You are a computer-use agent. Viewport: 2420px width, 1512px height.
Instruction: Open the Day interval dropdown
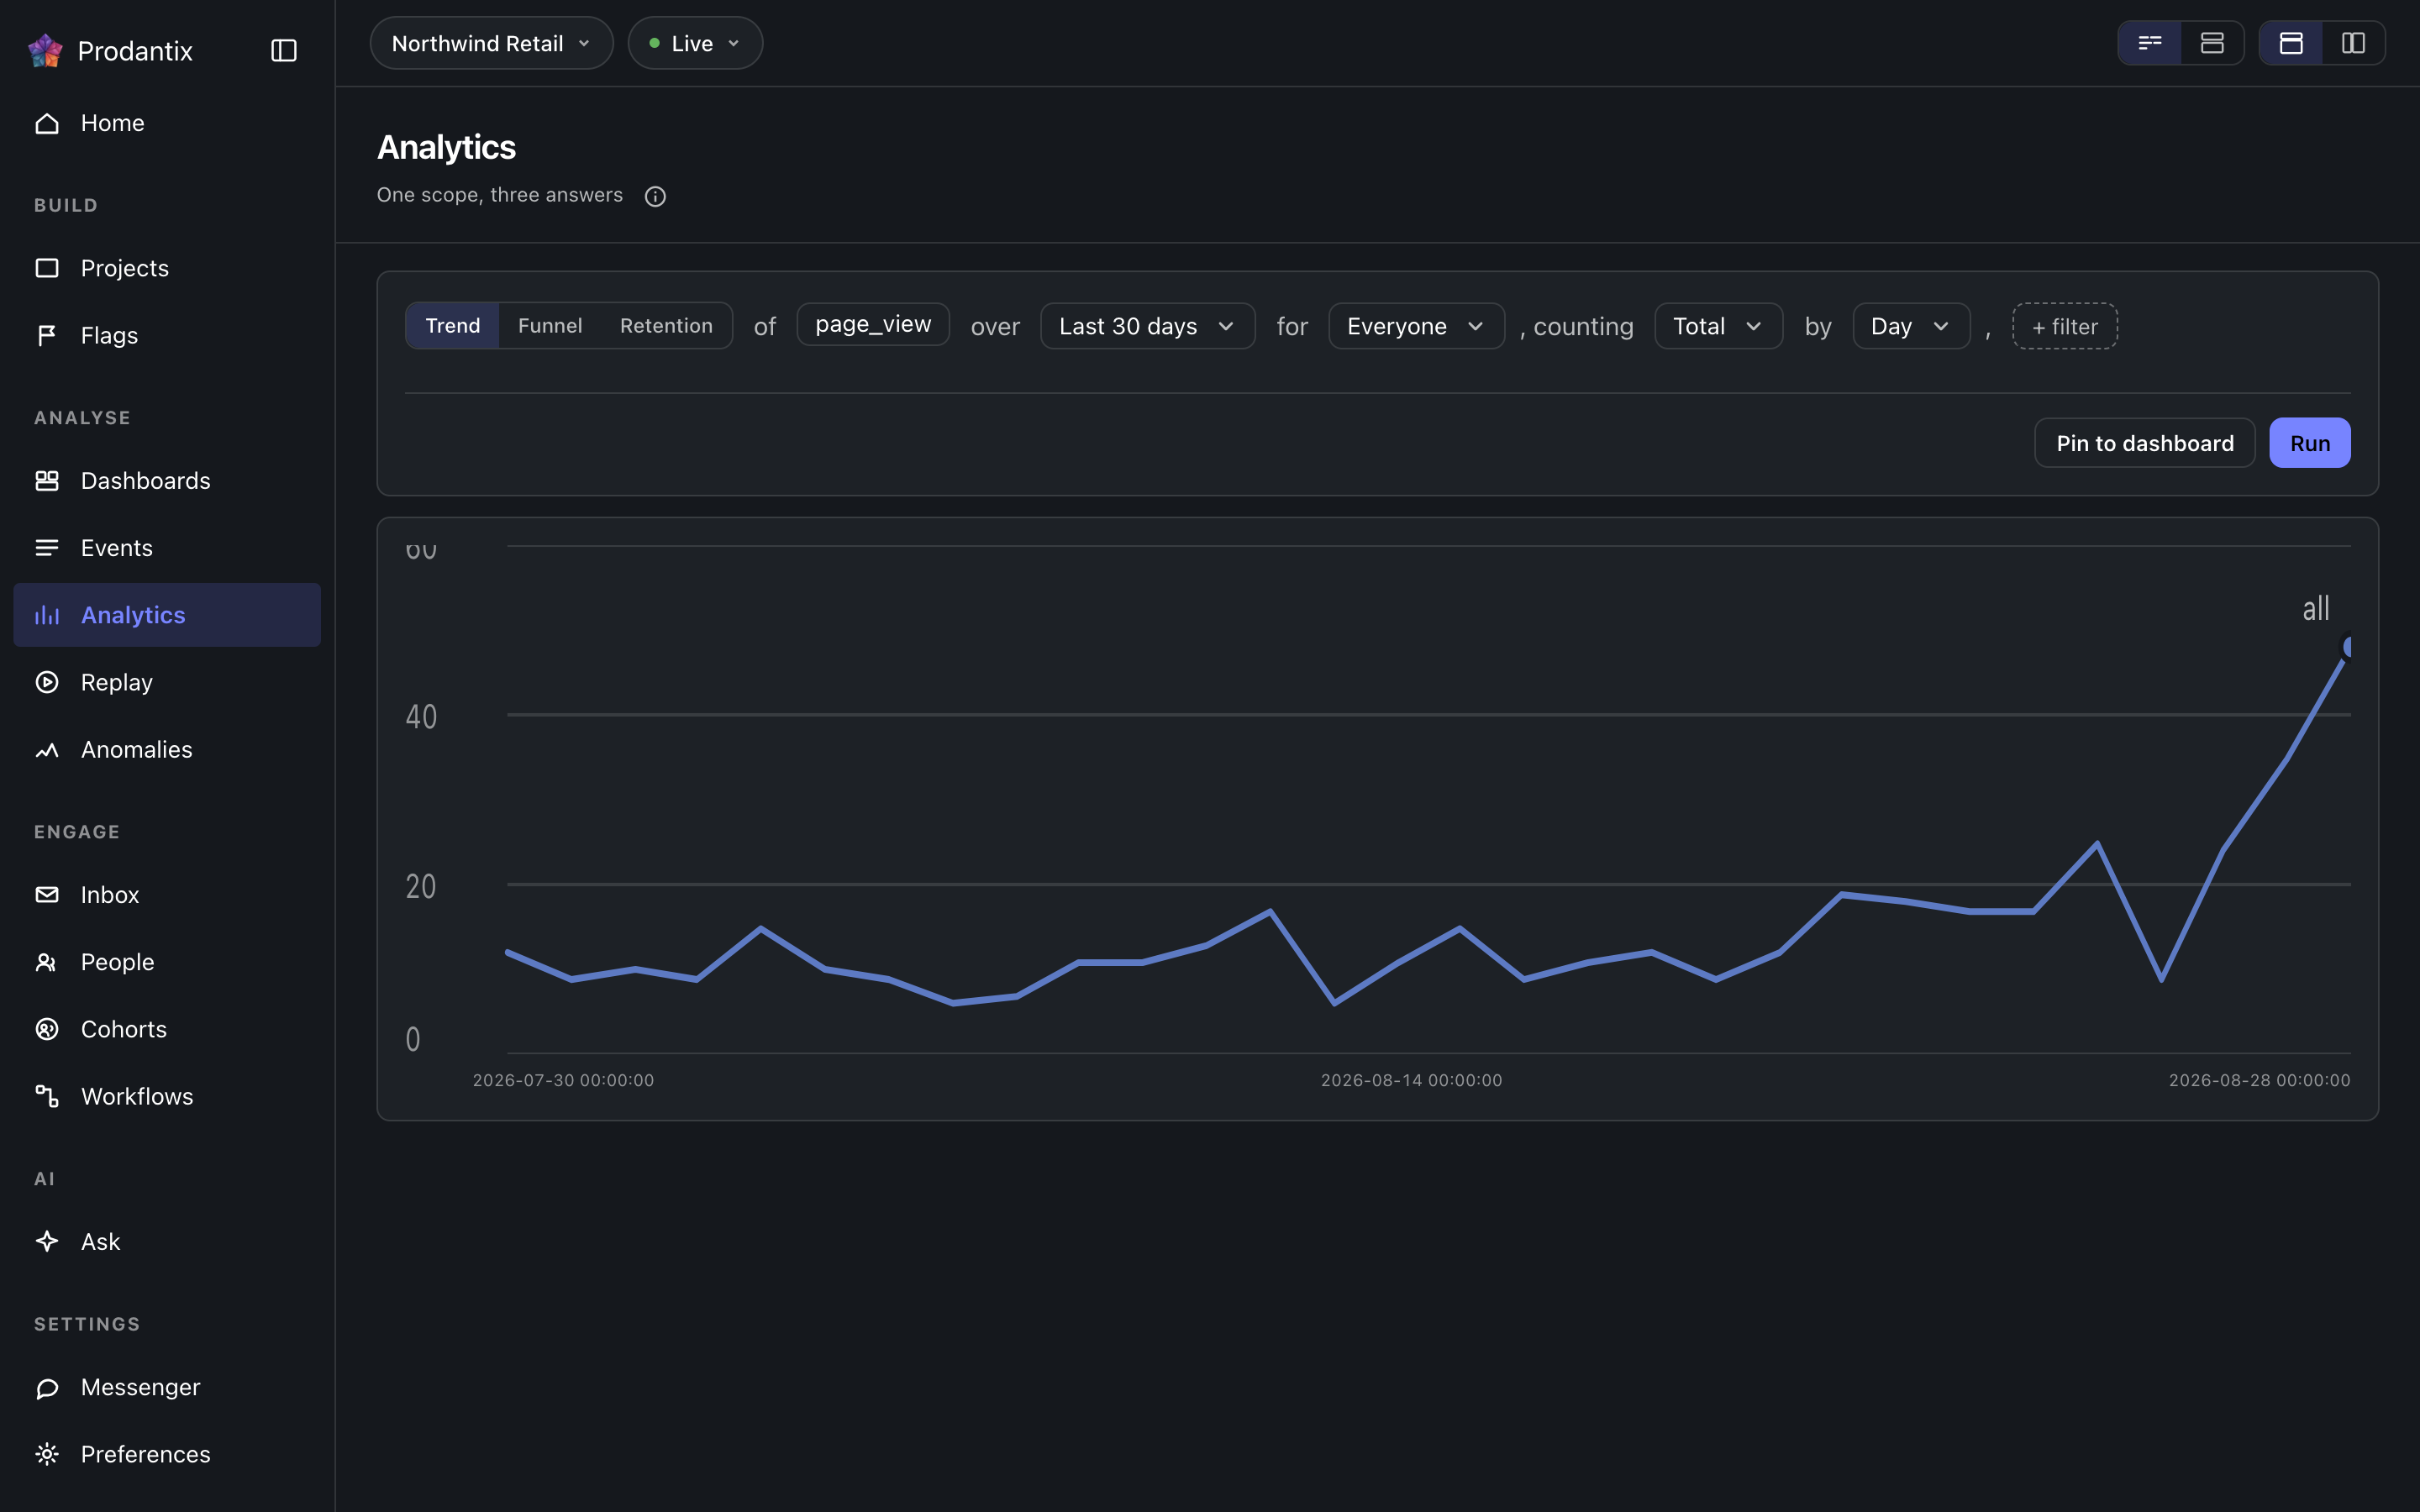(x=1911, y=326)
